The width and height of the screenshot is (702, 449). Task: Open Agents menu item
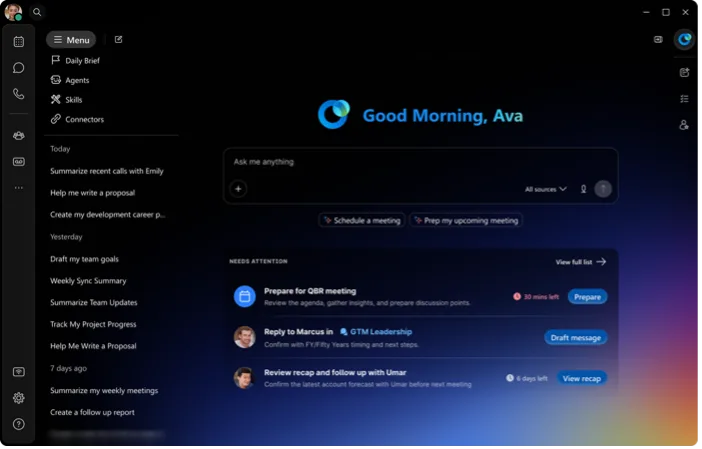click(x=70, y=80)
